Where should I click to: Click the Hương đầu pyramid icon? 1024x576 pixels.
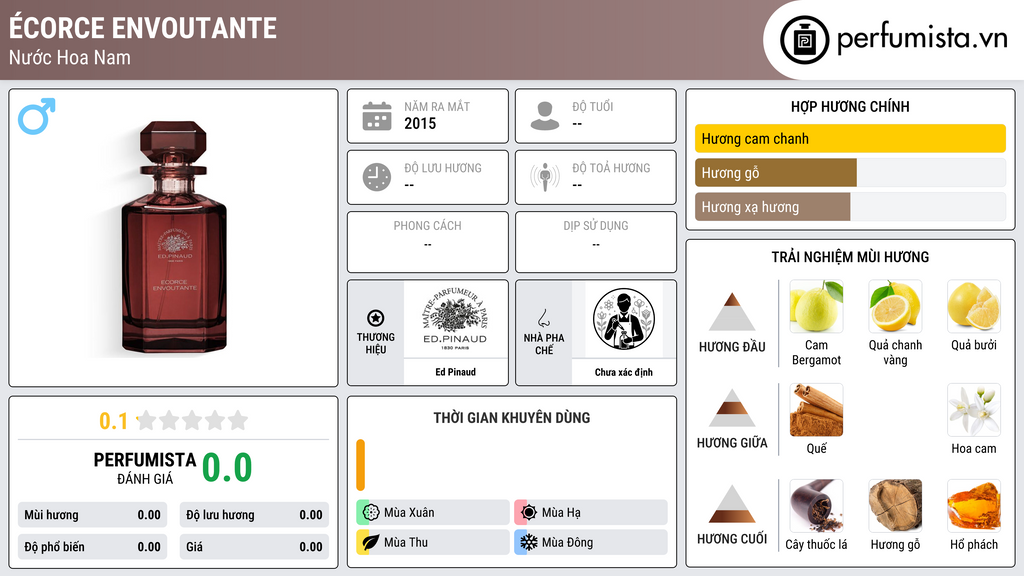coord(732,312)
